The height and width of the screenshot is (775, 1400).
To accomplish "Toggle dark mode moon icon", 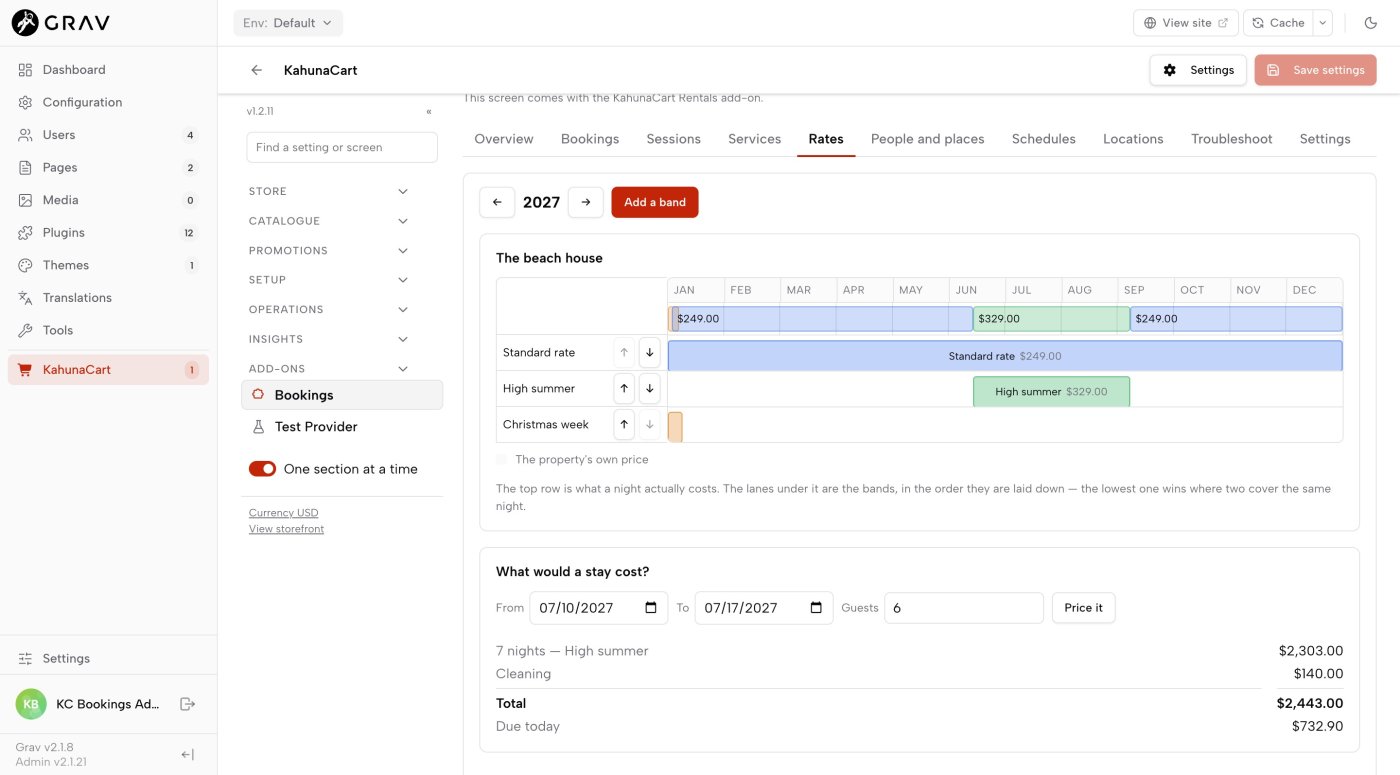I will [x=1370, y=23].
